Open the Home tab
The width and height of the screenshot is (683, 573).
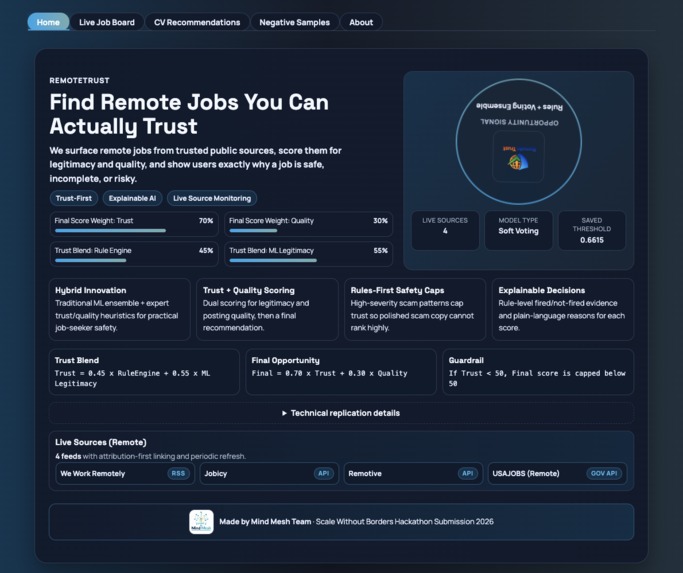(x=48, y=22)
